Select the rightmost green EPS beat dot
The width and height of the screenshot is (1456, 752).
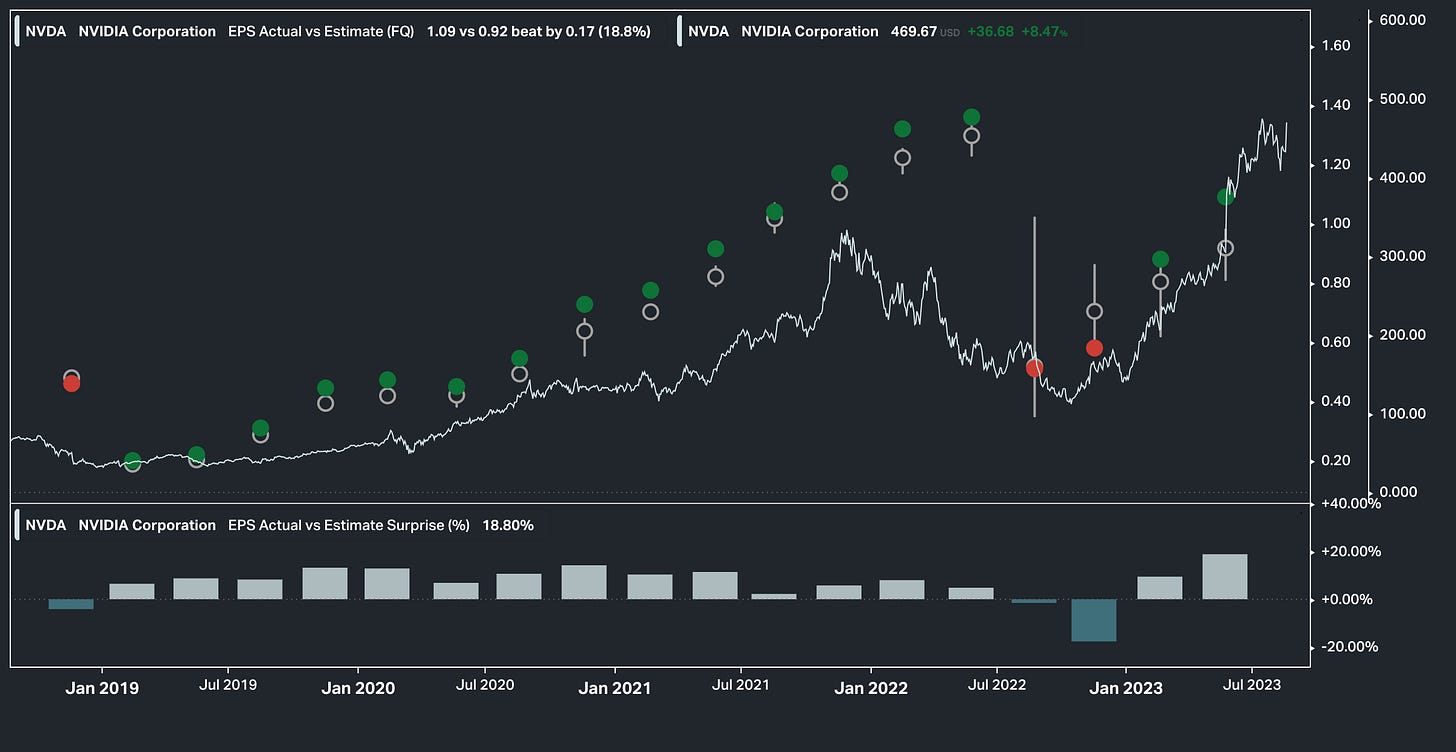click(x=1225, y=197)
